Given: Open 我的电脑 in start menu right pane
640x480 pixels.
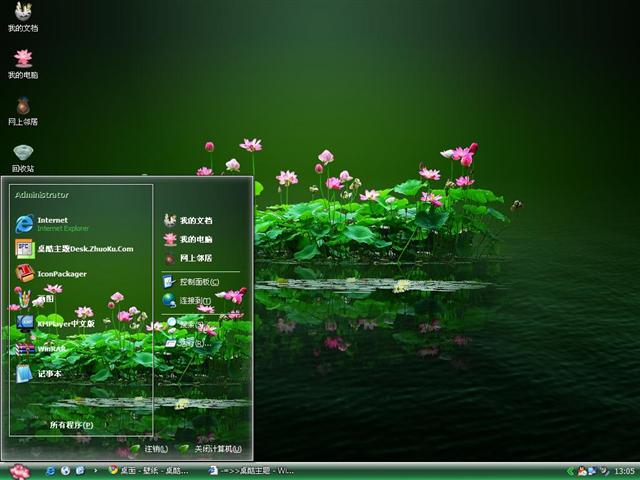Looking at the screenshot, I should point(195,239).
